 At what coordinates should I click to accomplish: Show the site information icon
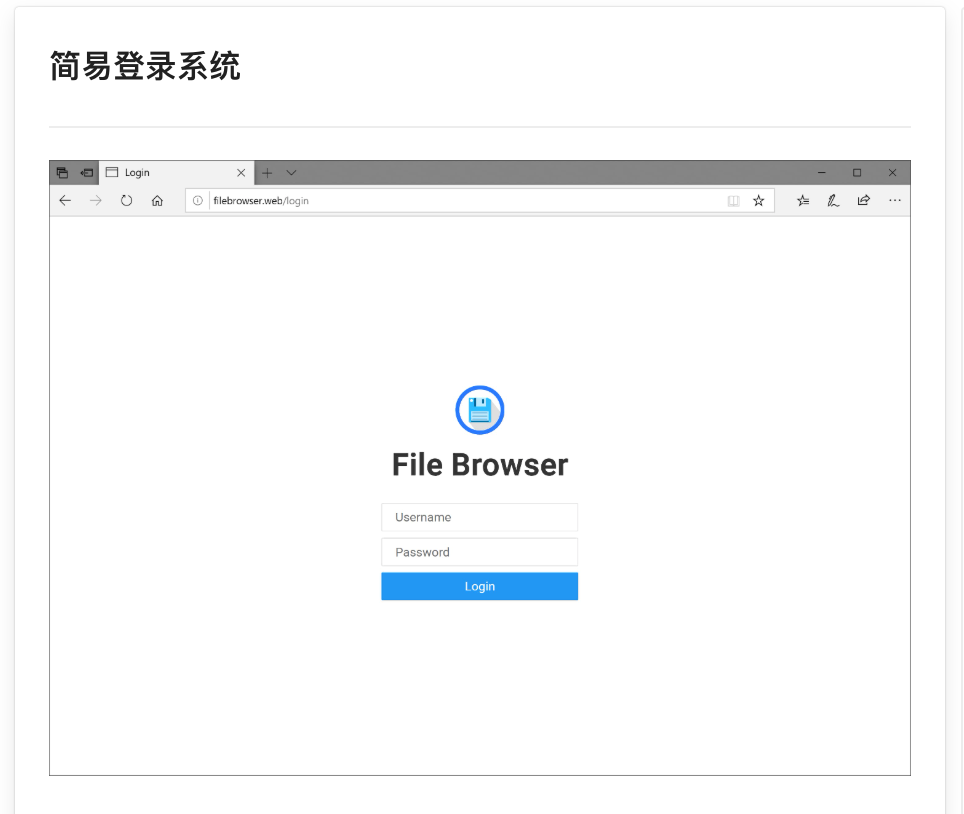tap(198, 201)
